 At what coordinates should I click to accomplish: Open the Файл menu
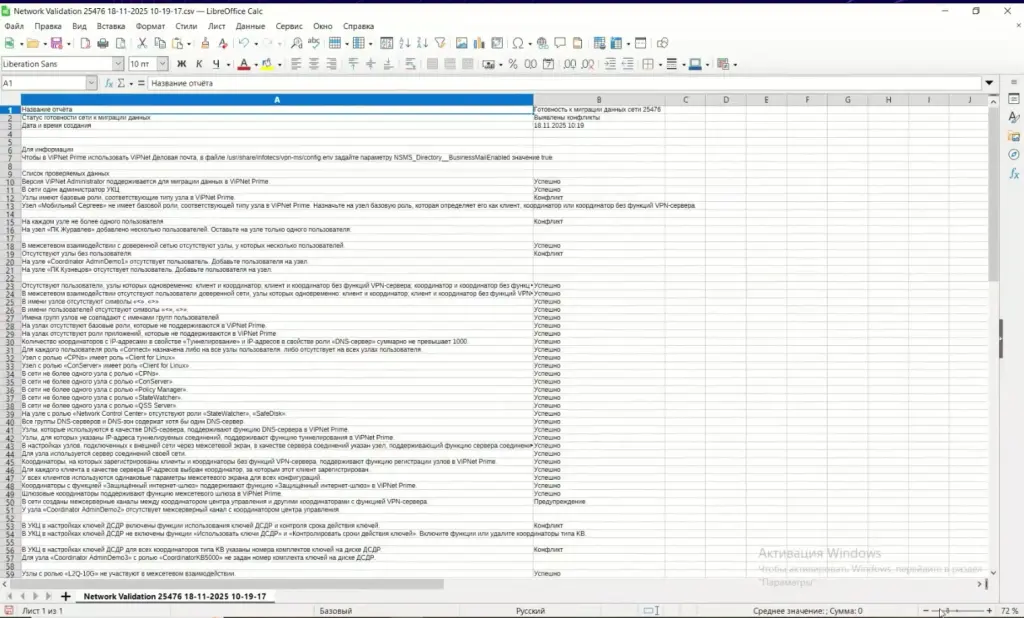click(x=14, y=26)
